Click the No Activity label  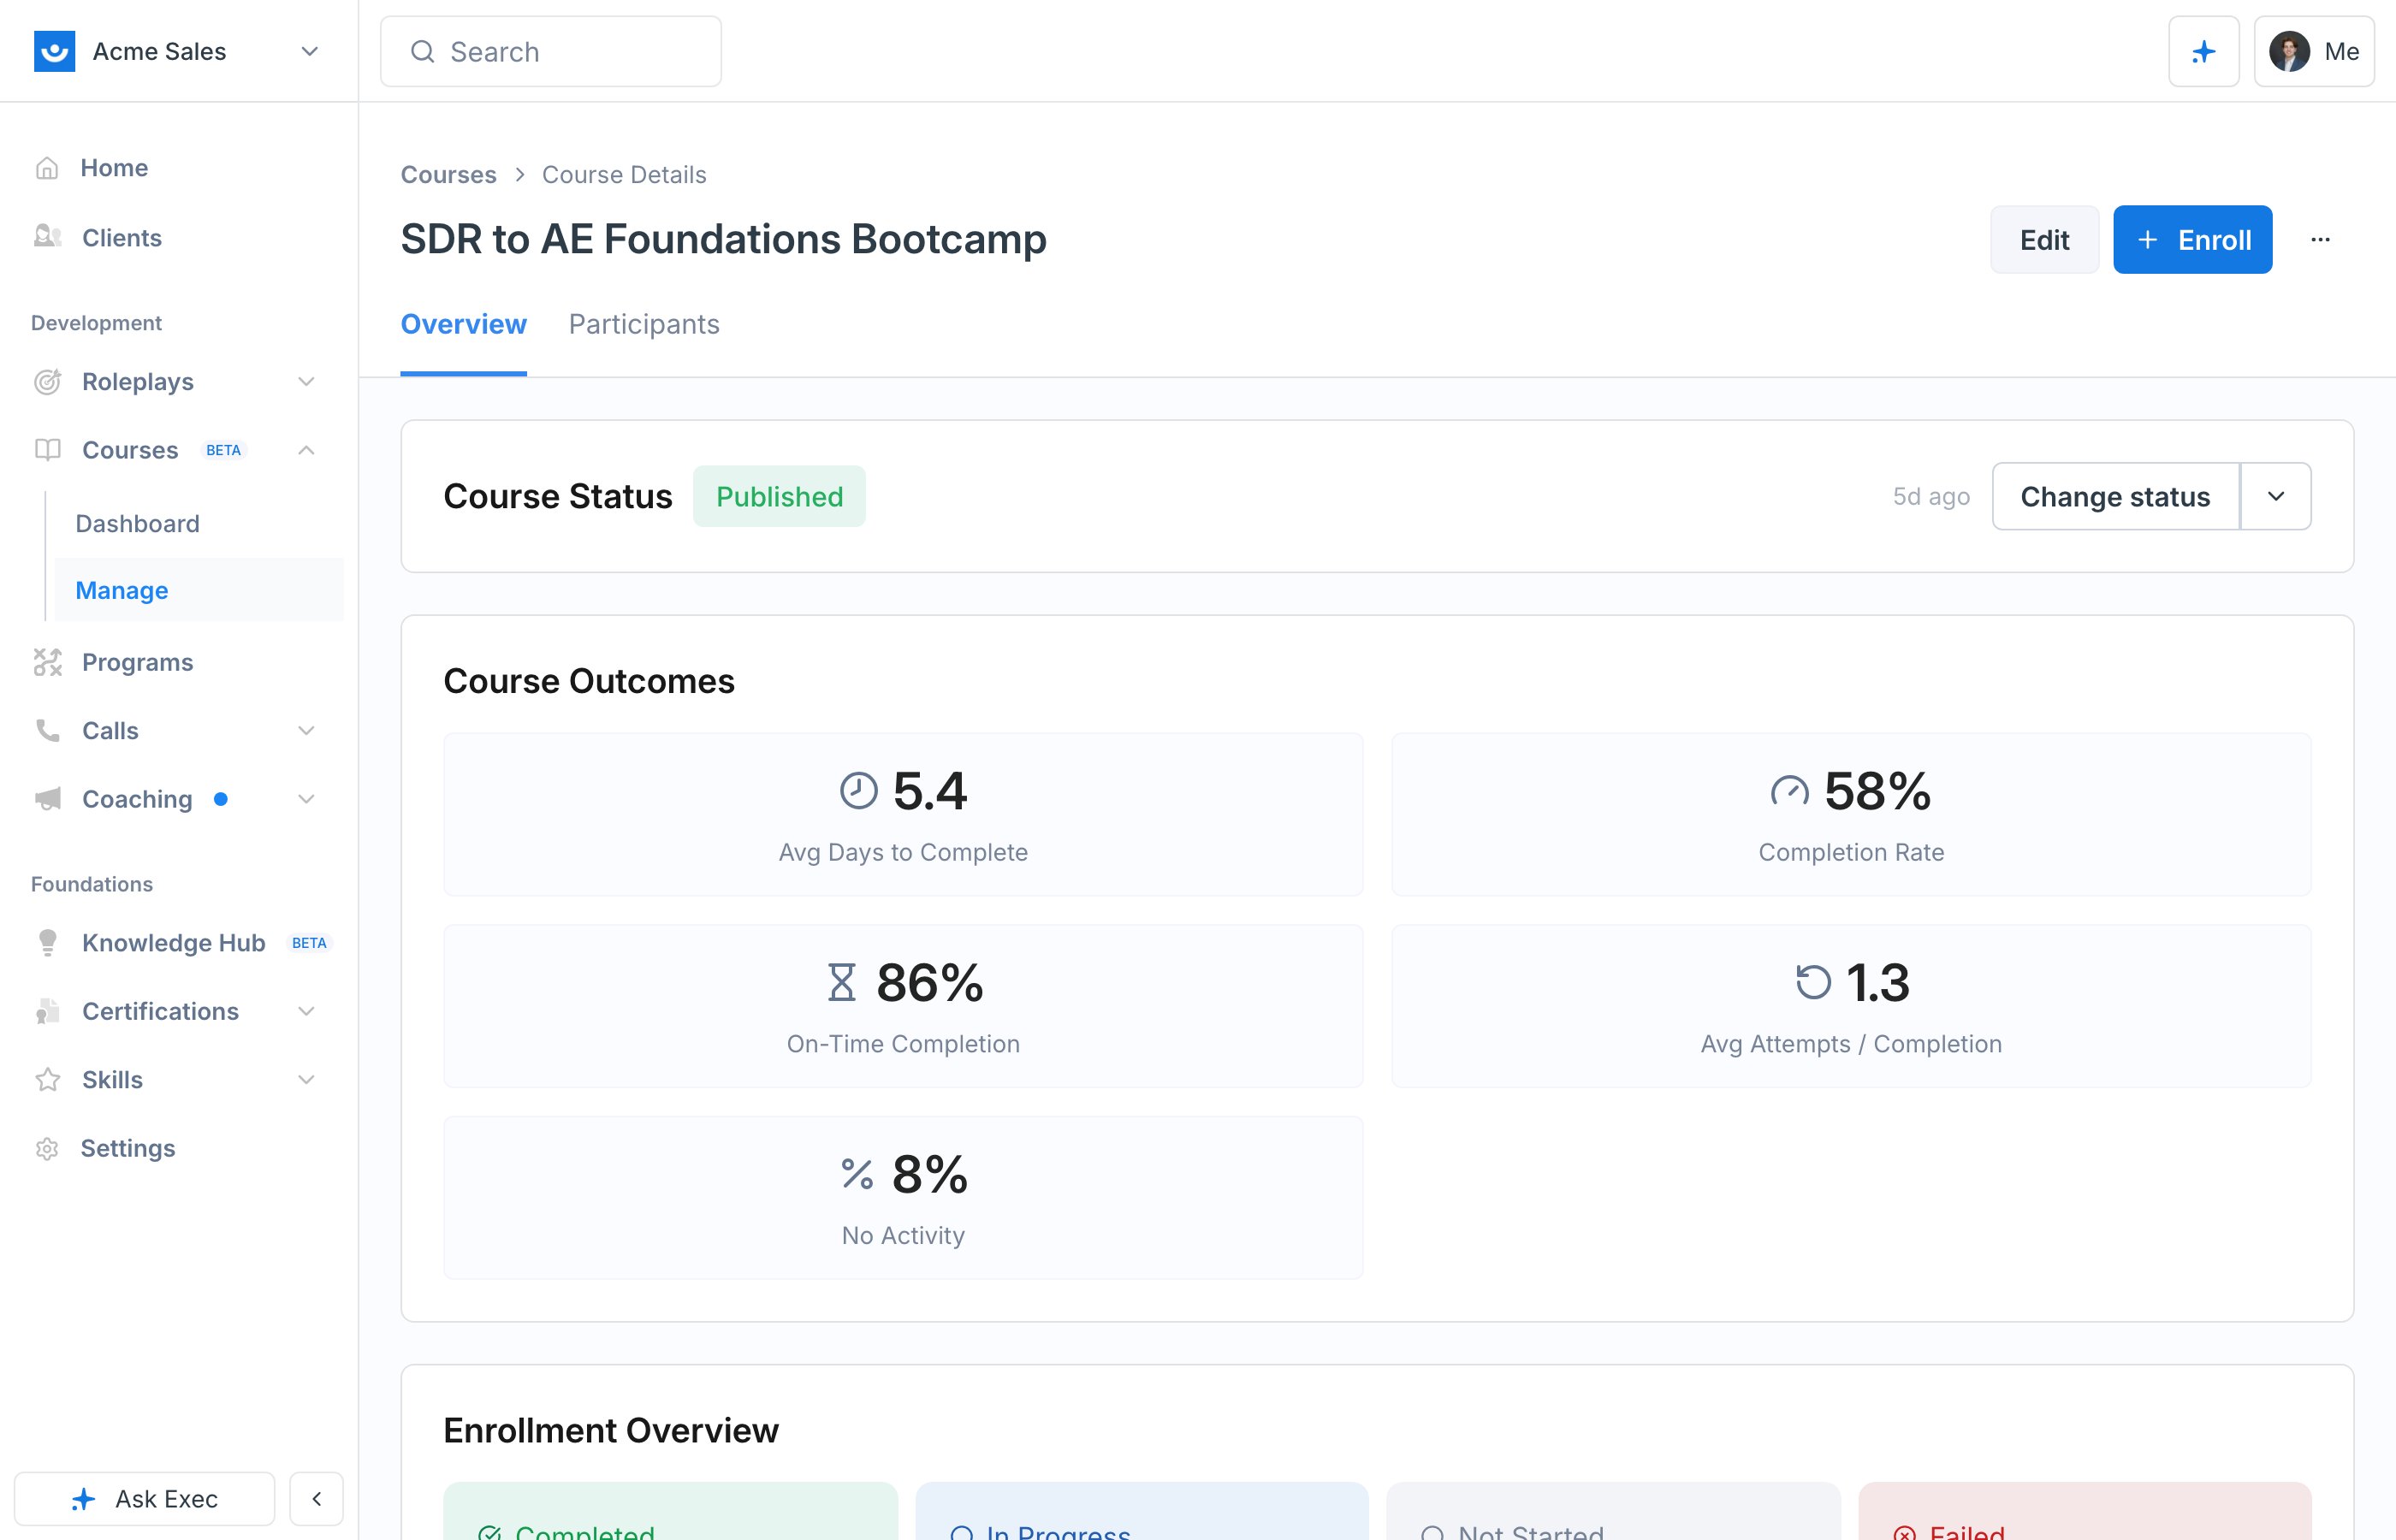click(x=903, y=1235)
